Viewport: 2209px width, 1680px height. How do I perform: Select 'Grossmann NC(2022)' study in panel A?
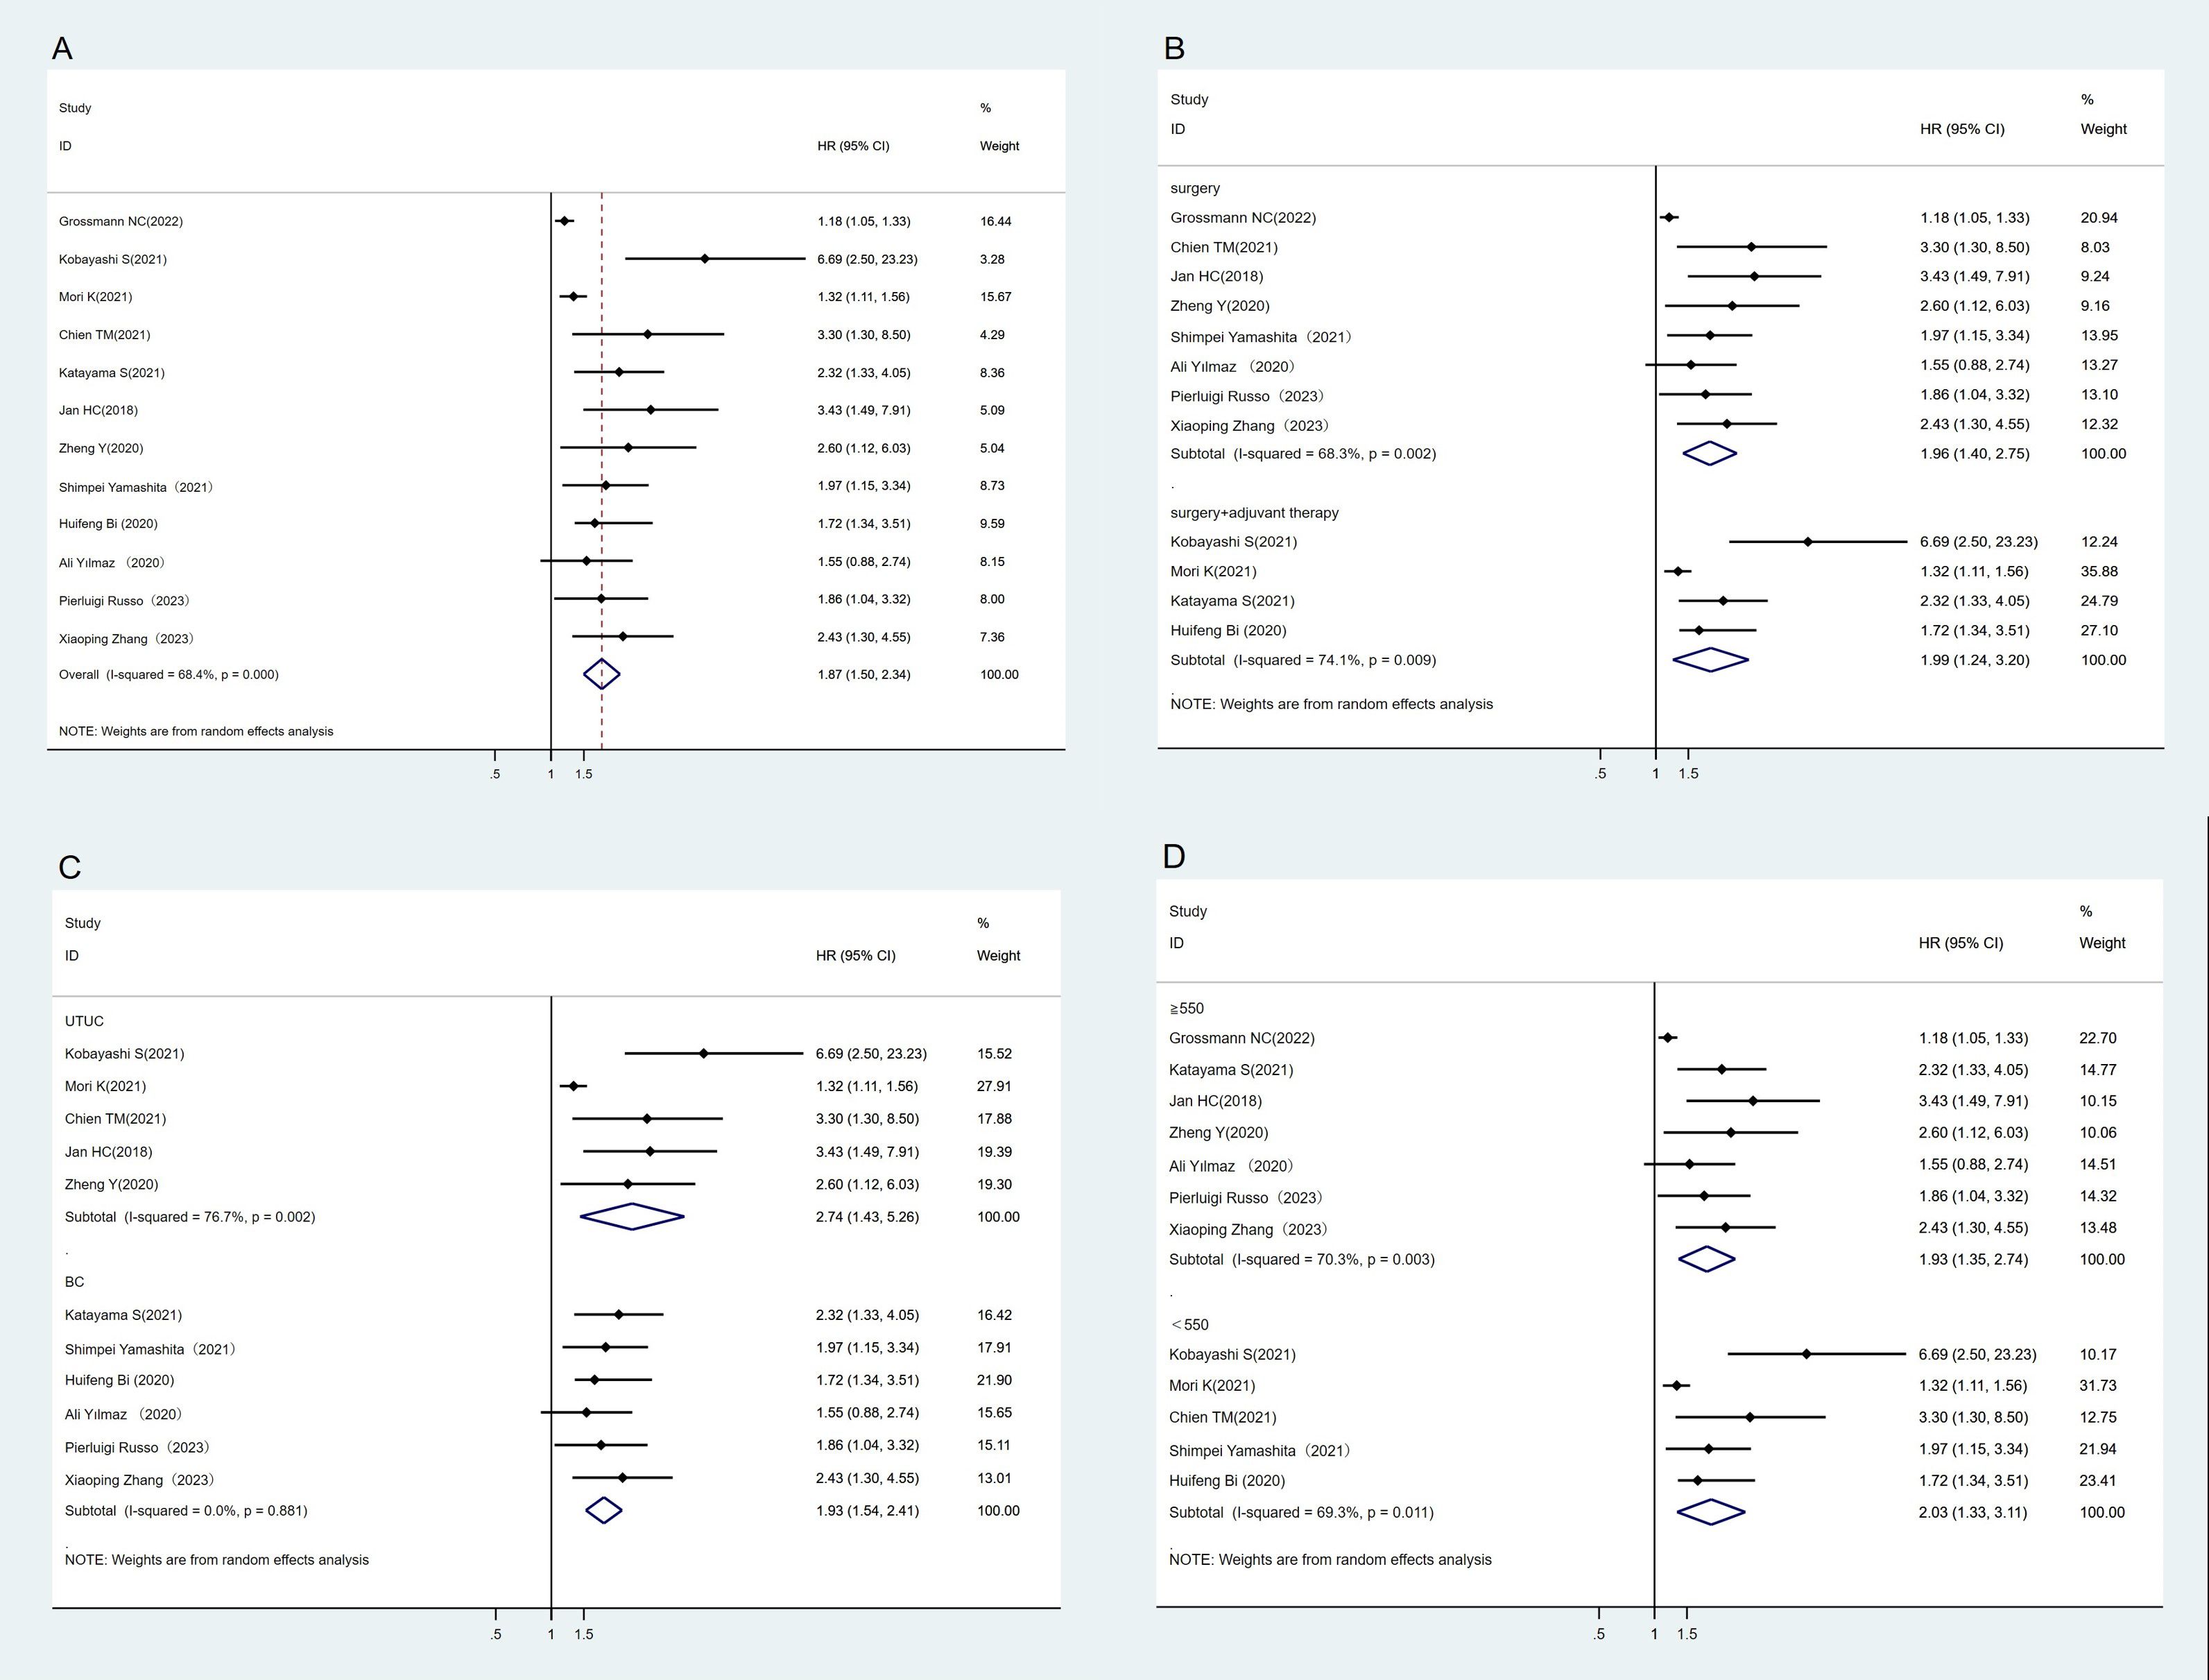point(121,221)
